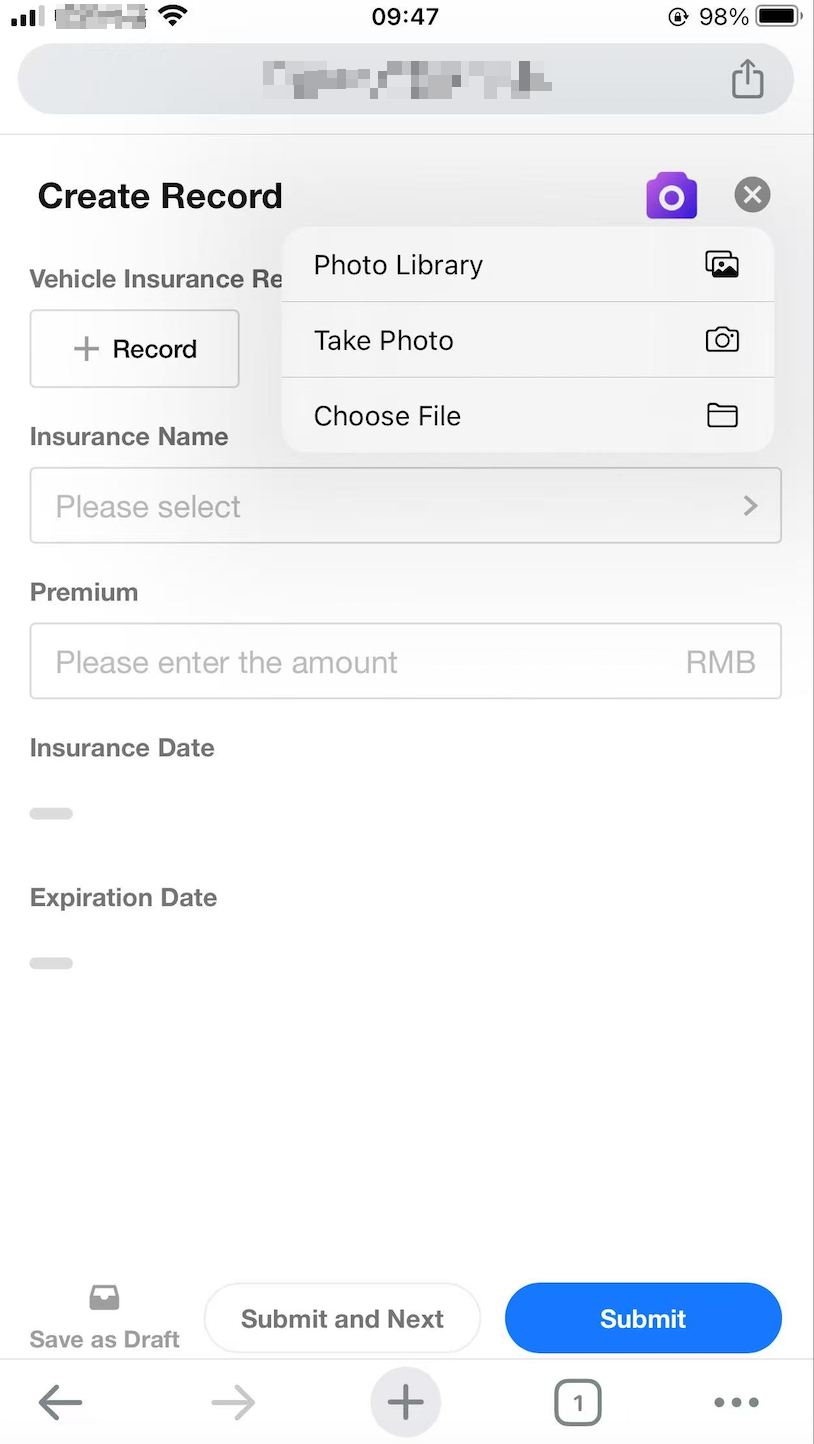Viewport: 814px width, 1444px height.
Task: Choose Photo Library from the menu
Action: point(398,265)
